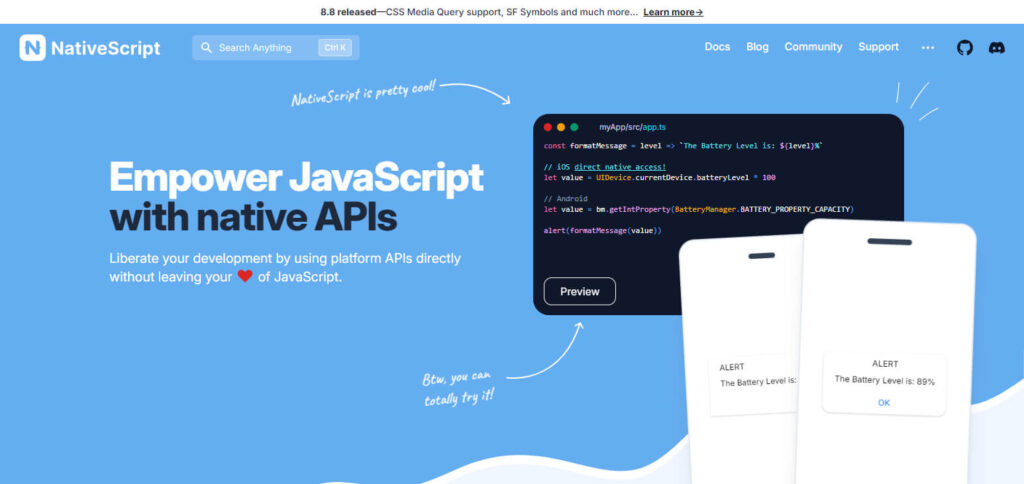Click the bm.getIntProperty code line

[x=699, y=209]
